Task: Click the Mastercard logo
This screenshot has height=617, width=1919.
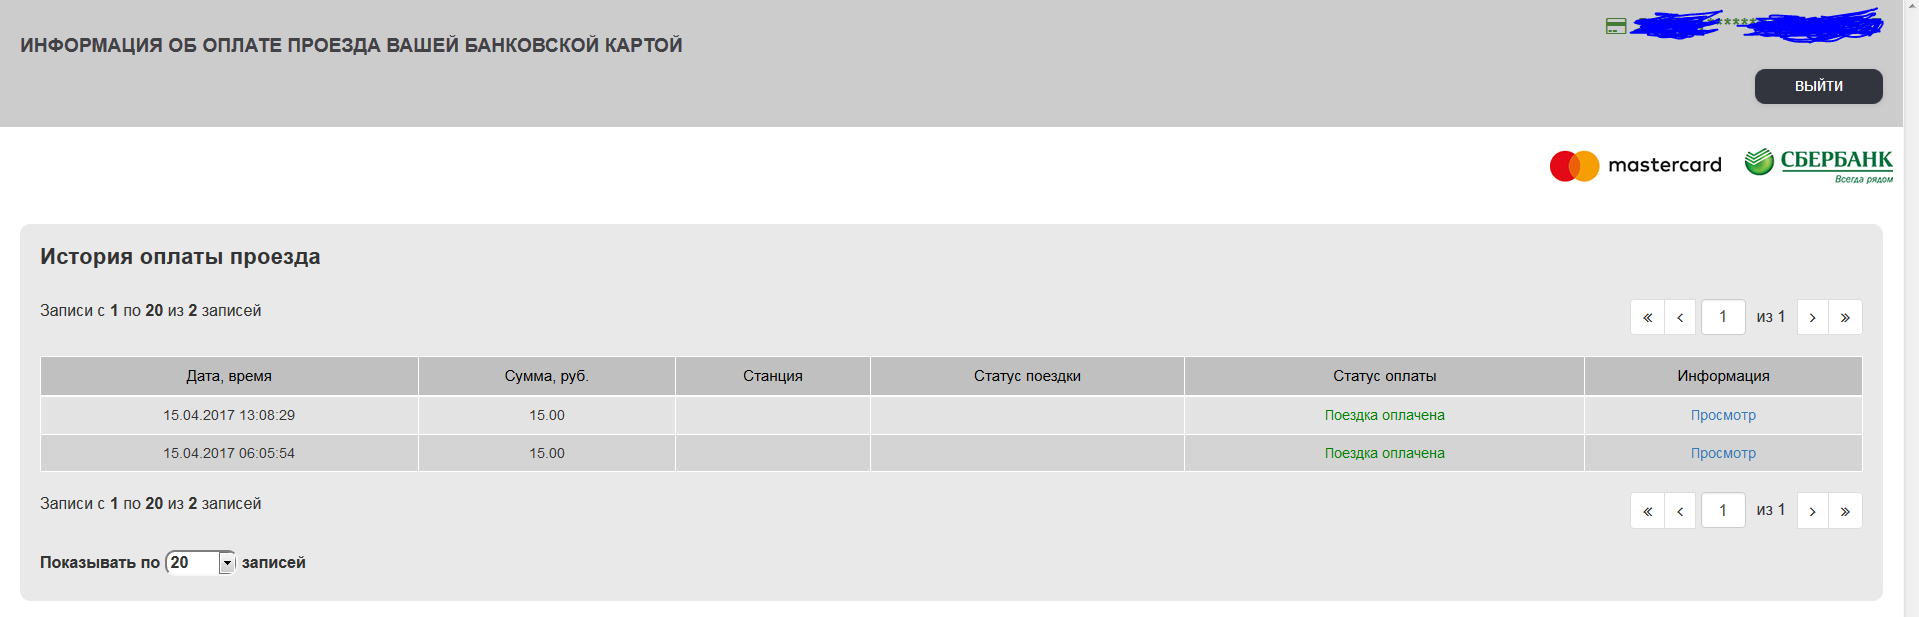Action: [x=1635, y=165]
